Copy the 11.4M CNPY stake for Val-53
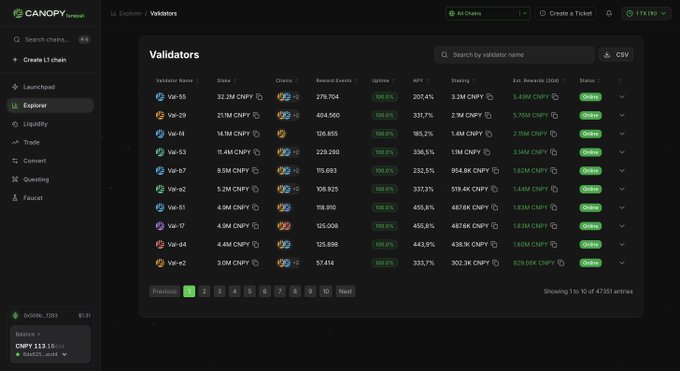Screen dimensions: 680x371 (257, 152)
